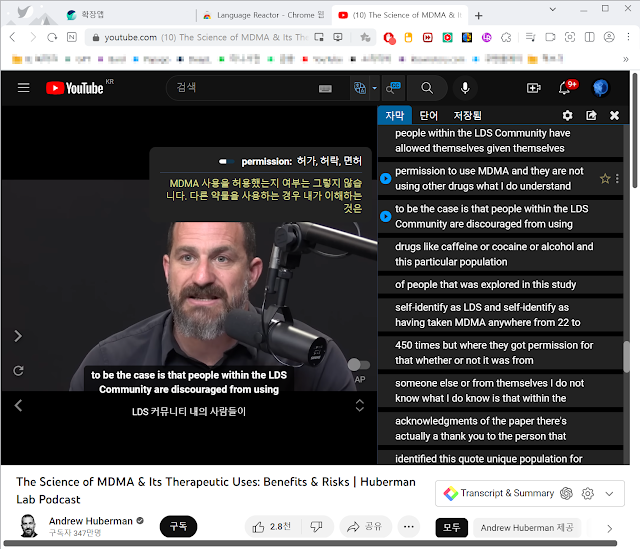
Task: Select subtitle 'acknowledgments of the paper'
Action: coord(500,429)
